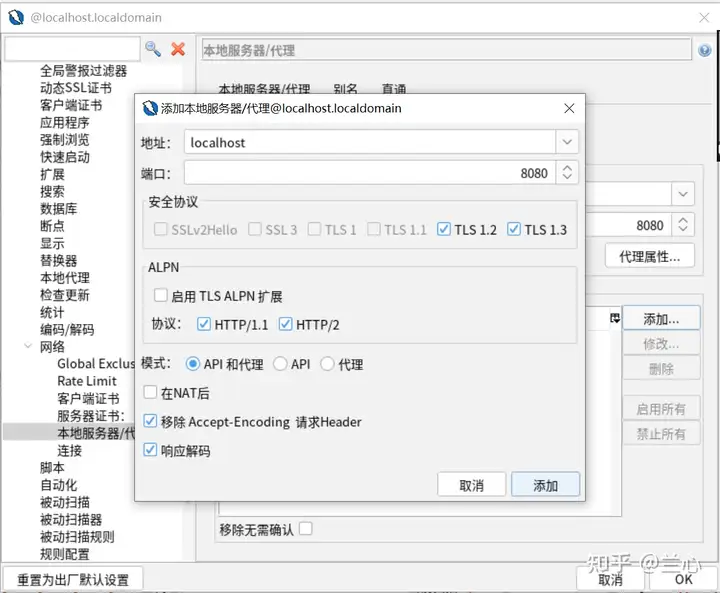Image resolution: width=720 pixels, height=593 pixels.
Task: Click '取消' in the add dialog
Action: [472, 485]
